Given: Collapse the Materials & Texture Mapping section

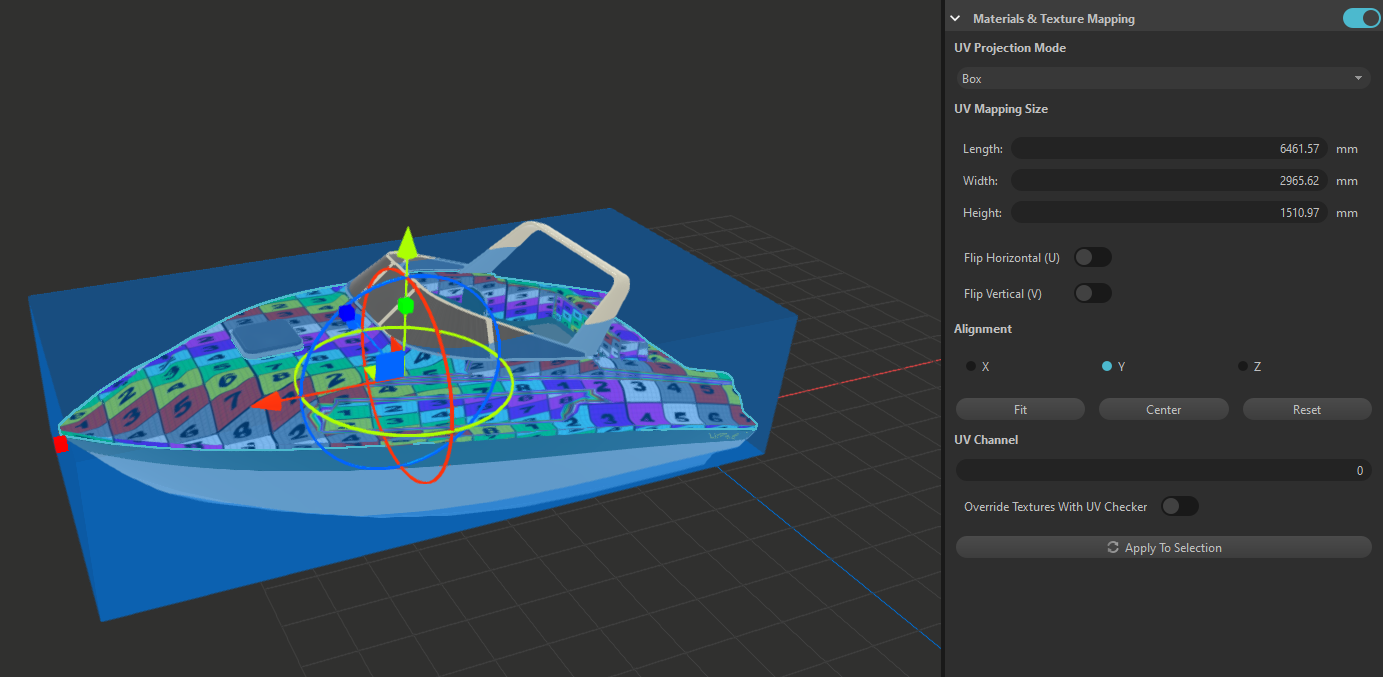Looking at the screenshot, I should pos(955,19).
